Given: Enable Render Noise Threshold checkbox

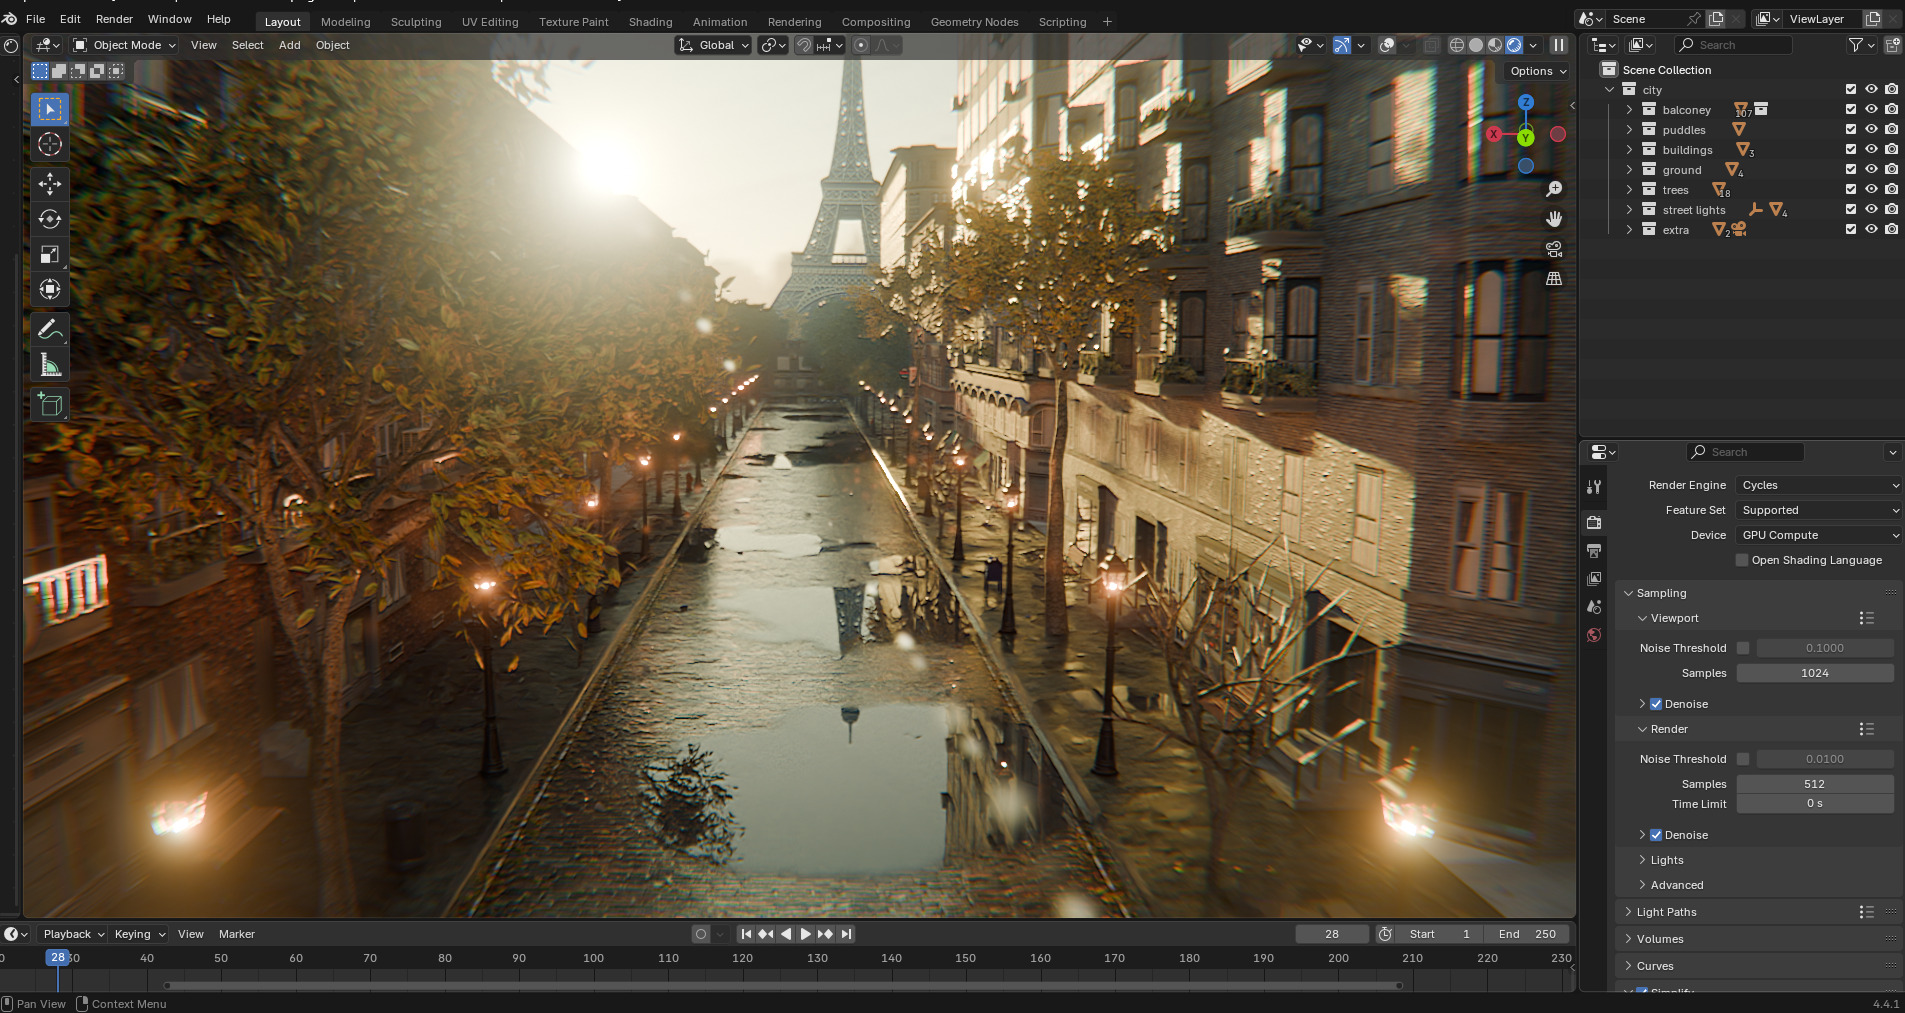Looking at the screenshot, I should coord(1743,759).
